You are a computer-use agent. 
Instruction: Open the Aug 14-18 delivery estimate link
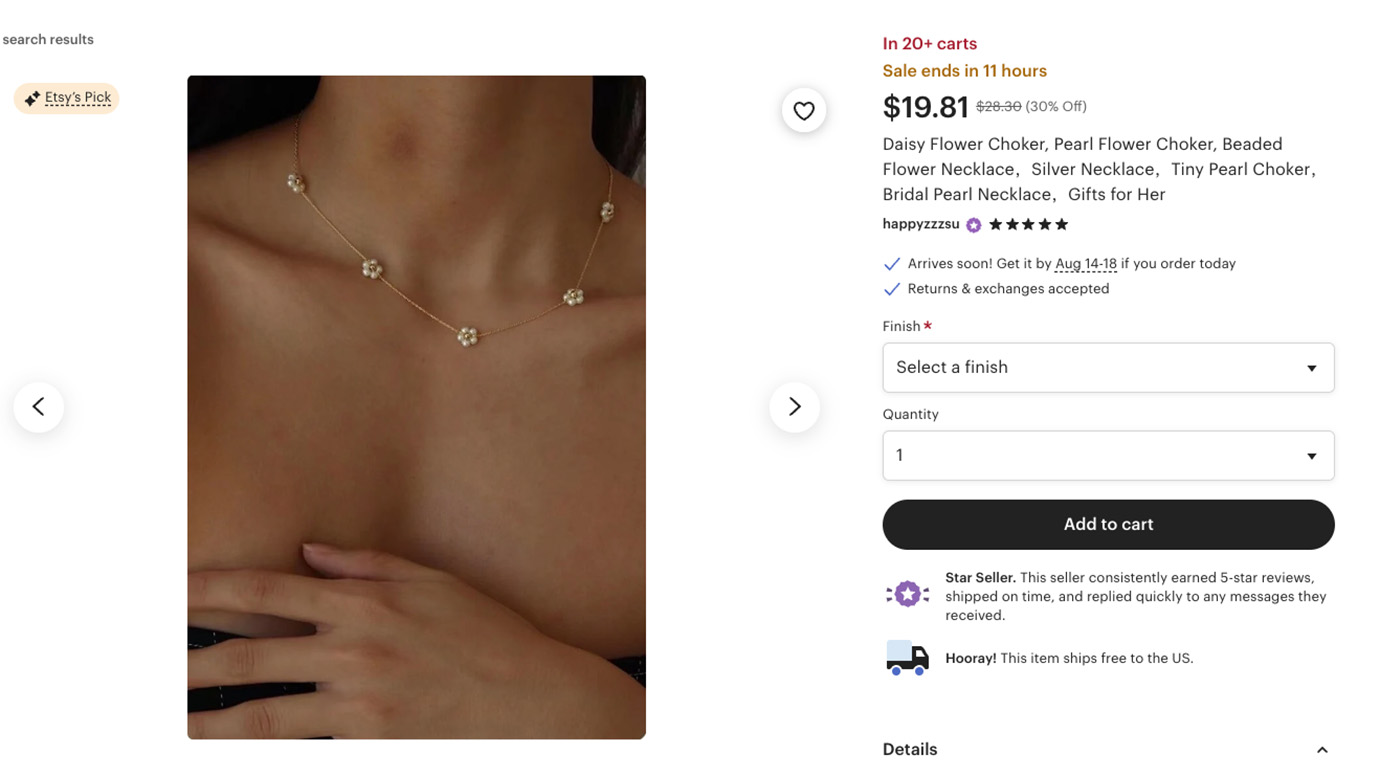(x=1086, y=263)
